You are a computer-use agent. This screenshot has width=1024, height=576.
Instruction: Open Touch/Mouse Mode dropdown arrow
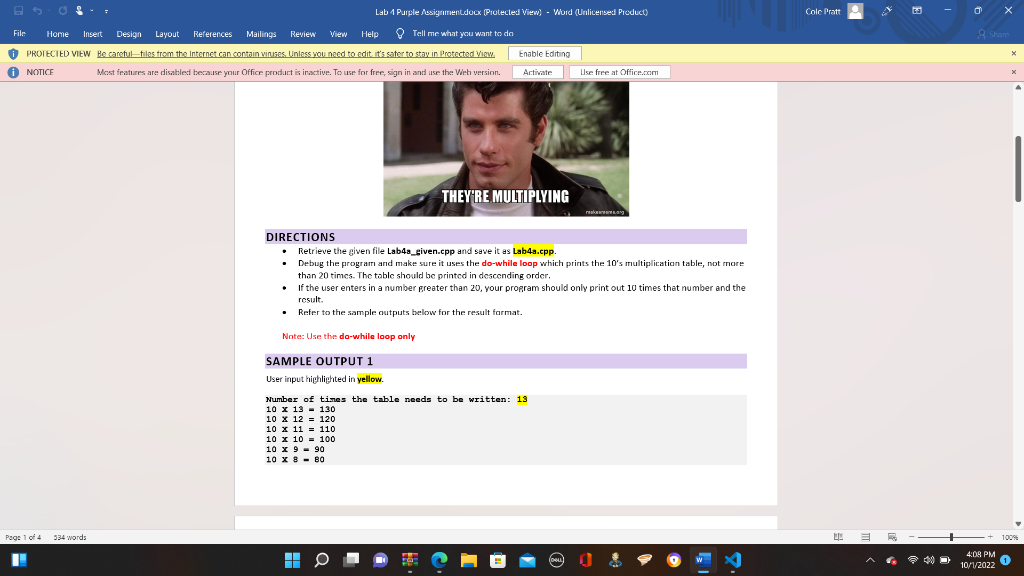coord(92,11)
